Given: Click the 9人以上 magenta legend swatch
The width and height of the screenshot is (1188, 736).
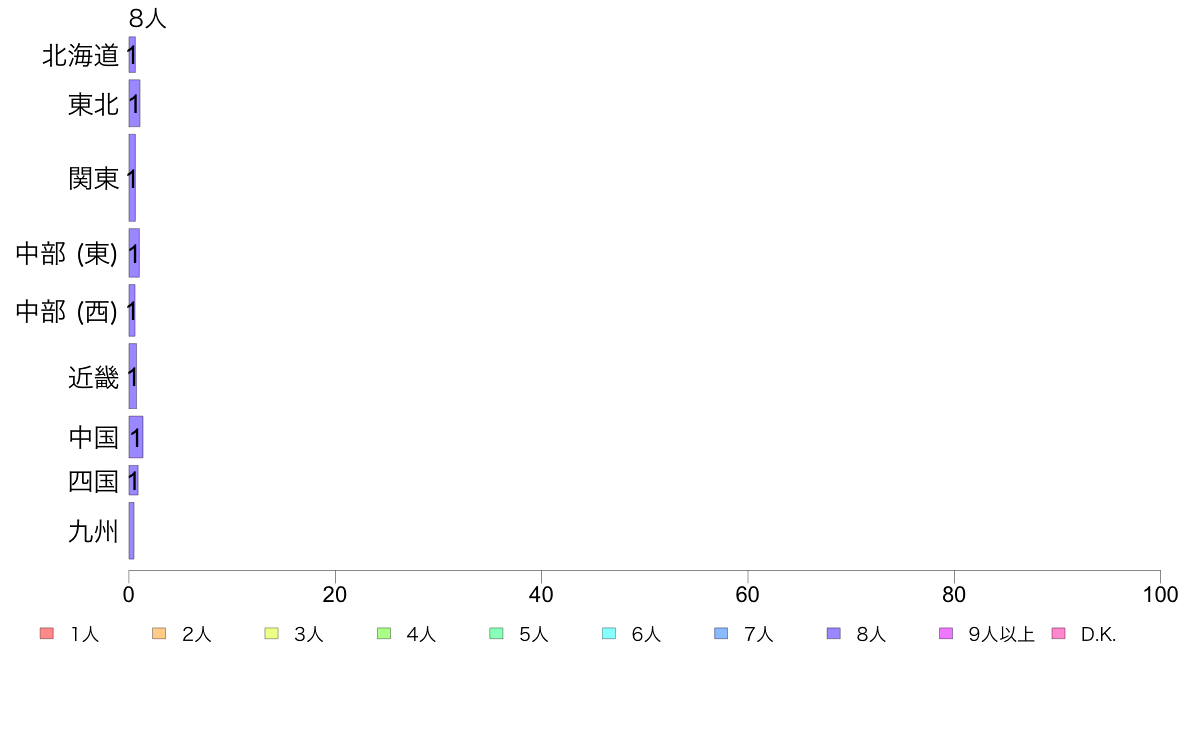Looking at the screenshot, I should click(x=946, y=634).
